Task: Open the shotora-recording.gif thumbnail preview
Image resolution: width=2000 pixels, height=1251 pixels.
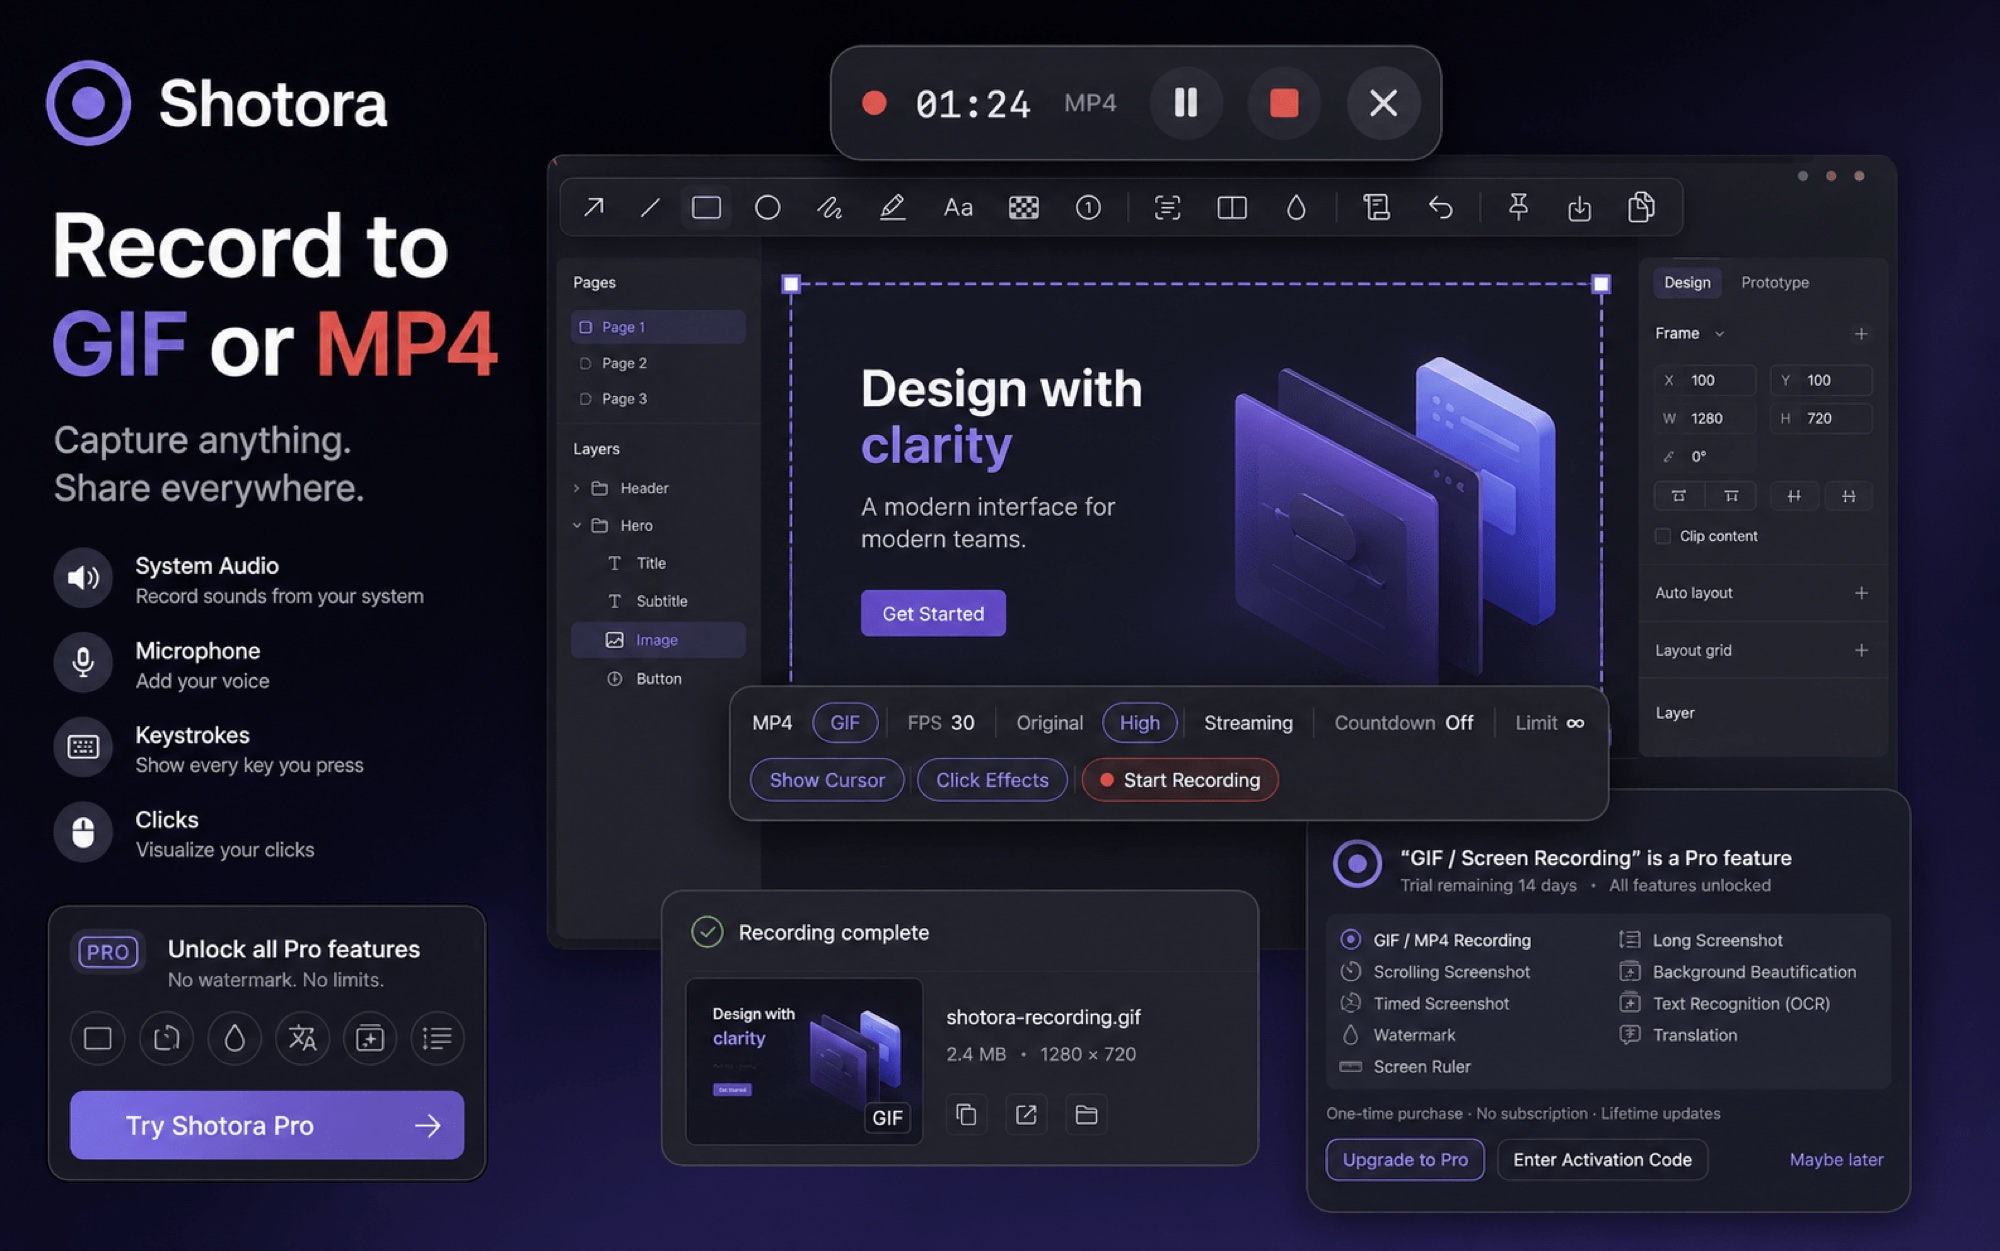Action: coord(804,1061)
